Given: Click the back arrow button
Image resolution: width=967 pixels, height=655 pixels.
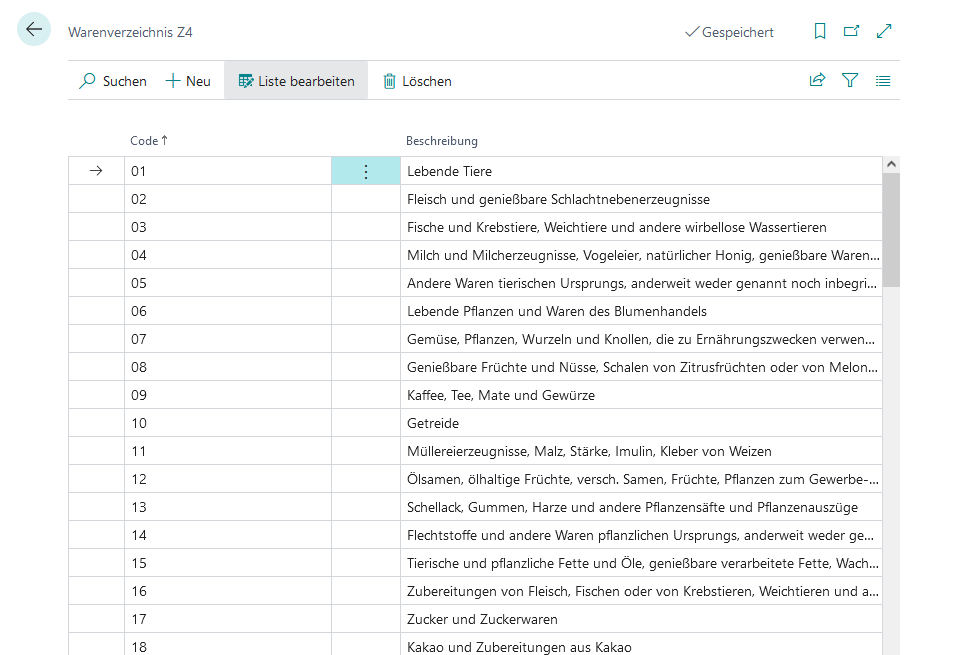Looking at the screenshot, I should (x=34, y=29).
